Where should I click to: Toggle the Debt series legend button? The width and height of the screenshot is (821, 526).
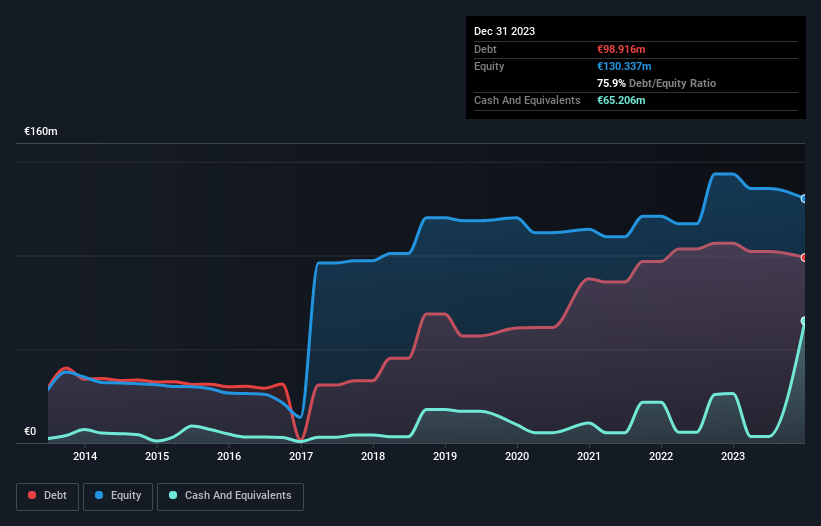tap(48, 496)
